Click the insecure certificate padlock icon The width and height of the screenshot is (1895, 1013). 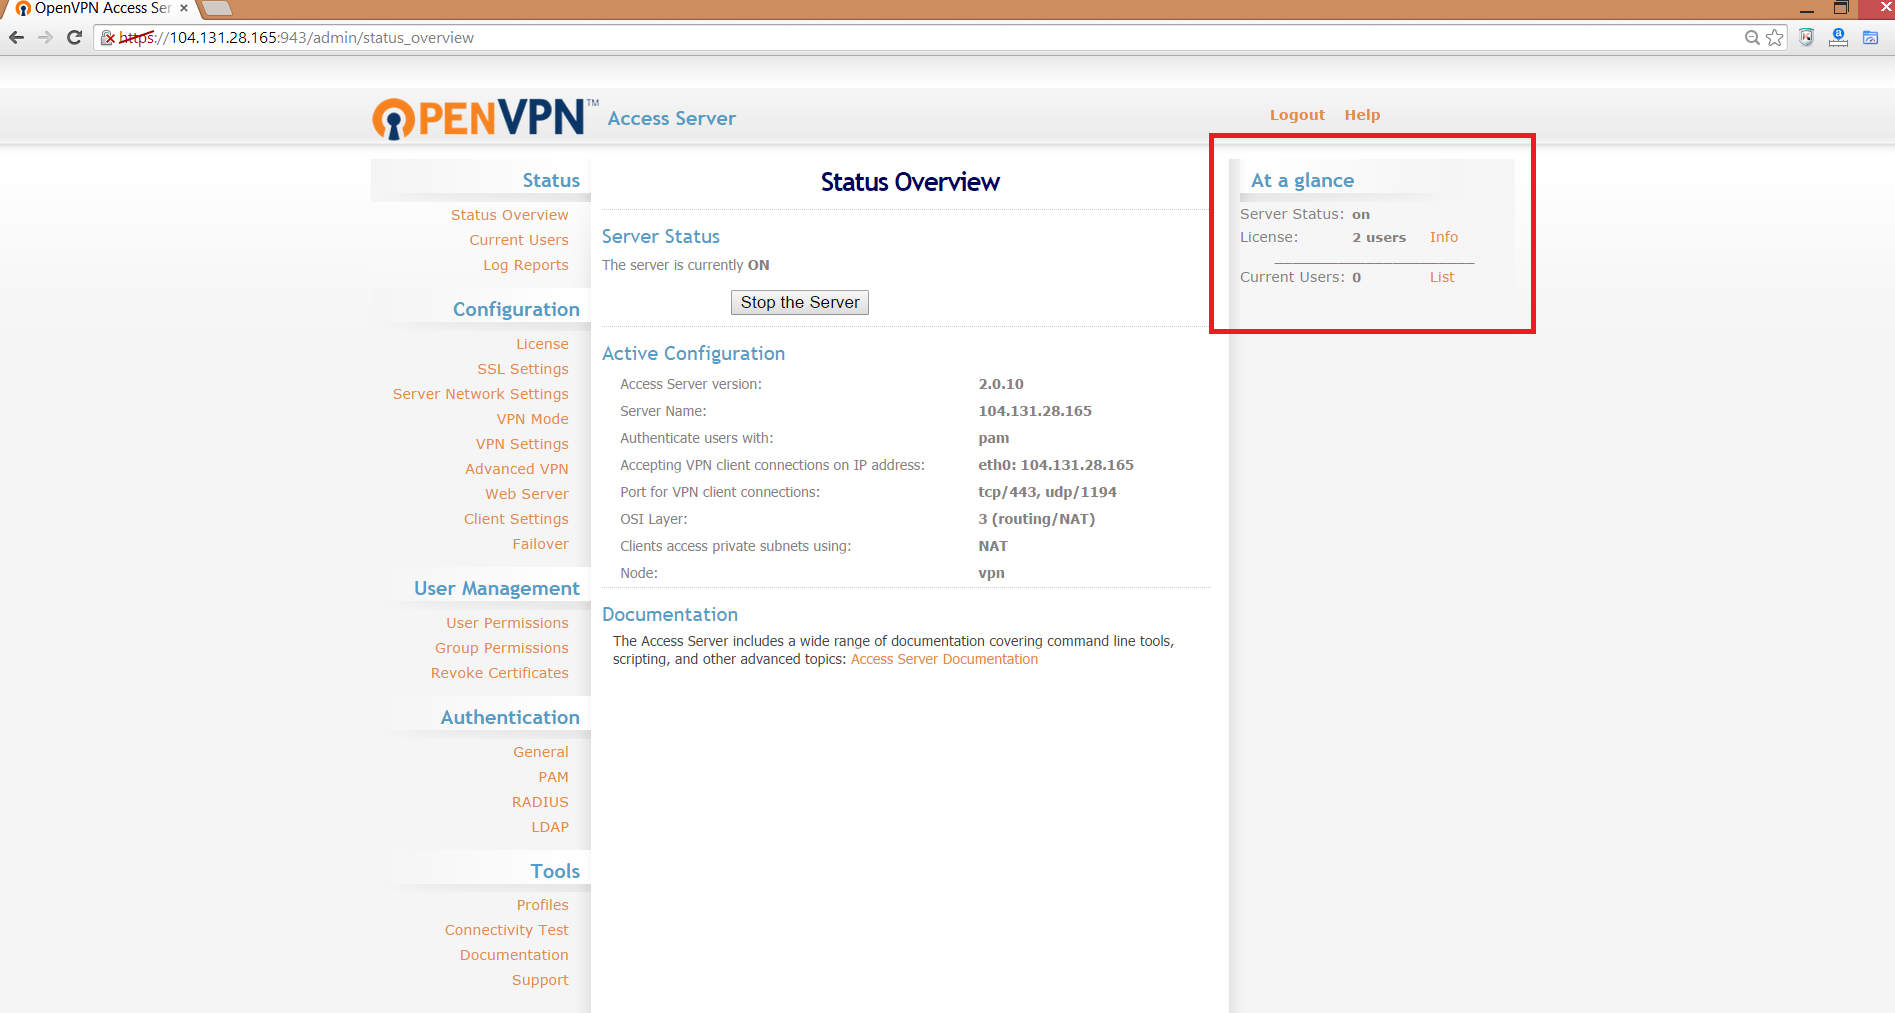[108, 38]
